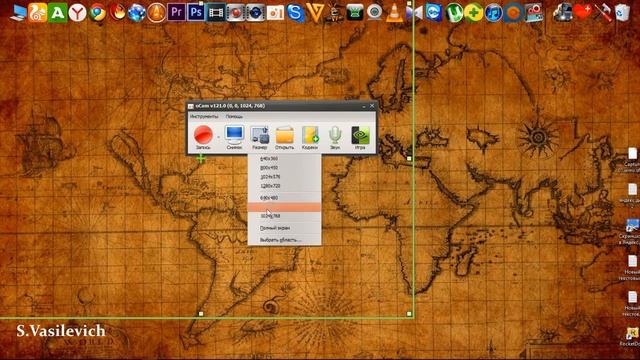Open the orange circular A dock icon

click(x=156, y=13)
